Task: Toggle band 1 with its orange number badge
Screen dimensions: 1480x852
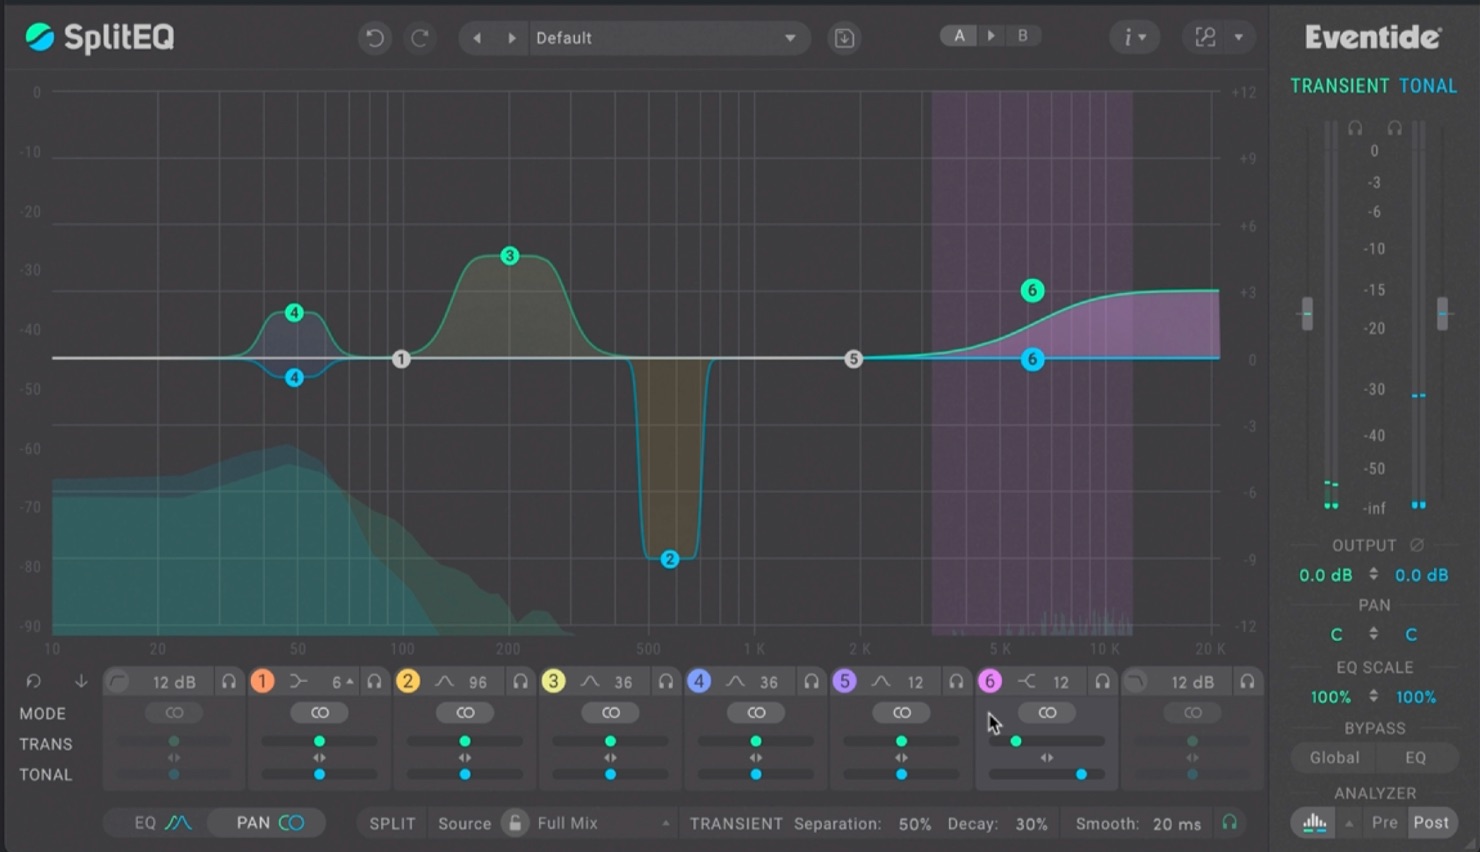Action: tap(262, 681)
